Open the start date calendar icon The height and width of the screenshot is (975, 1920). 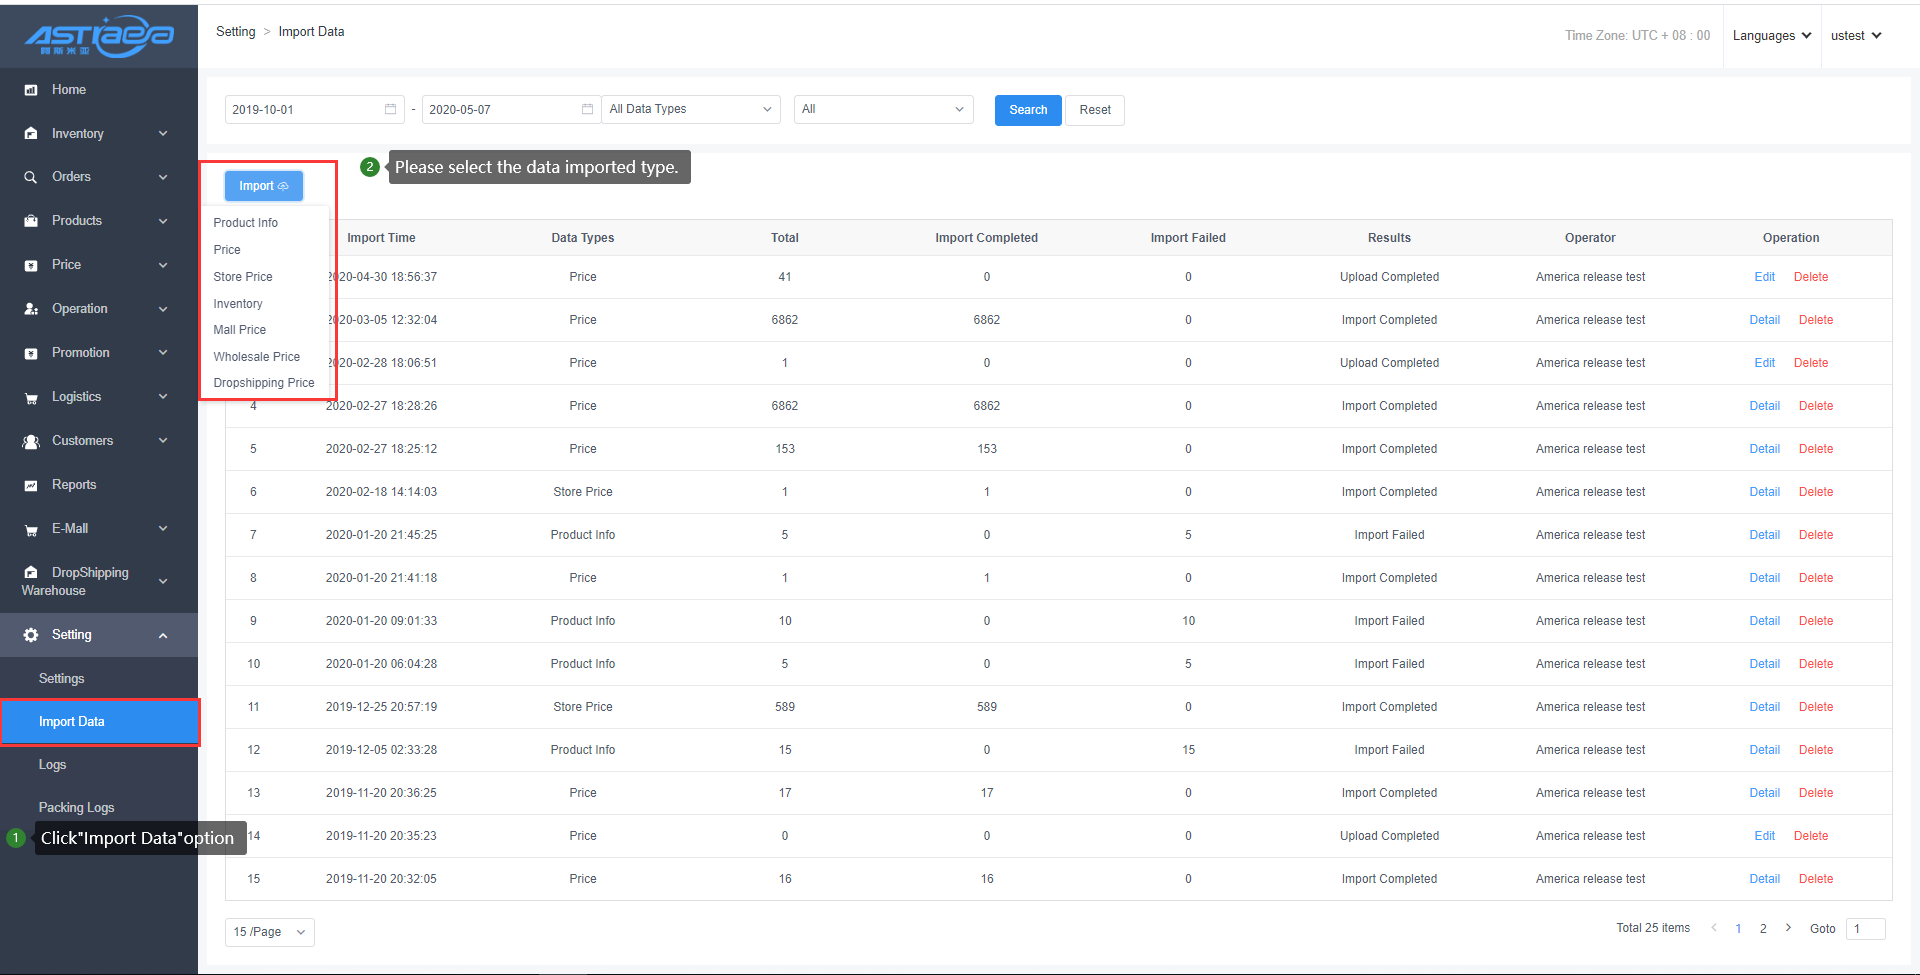pyautogui.click(x=390, y=109)
